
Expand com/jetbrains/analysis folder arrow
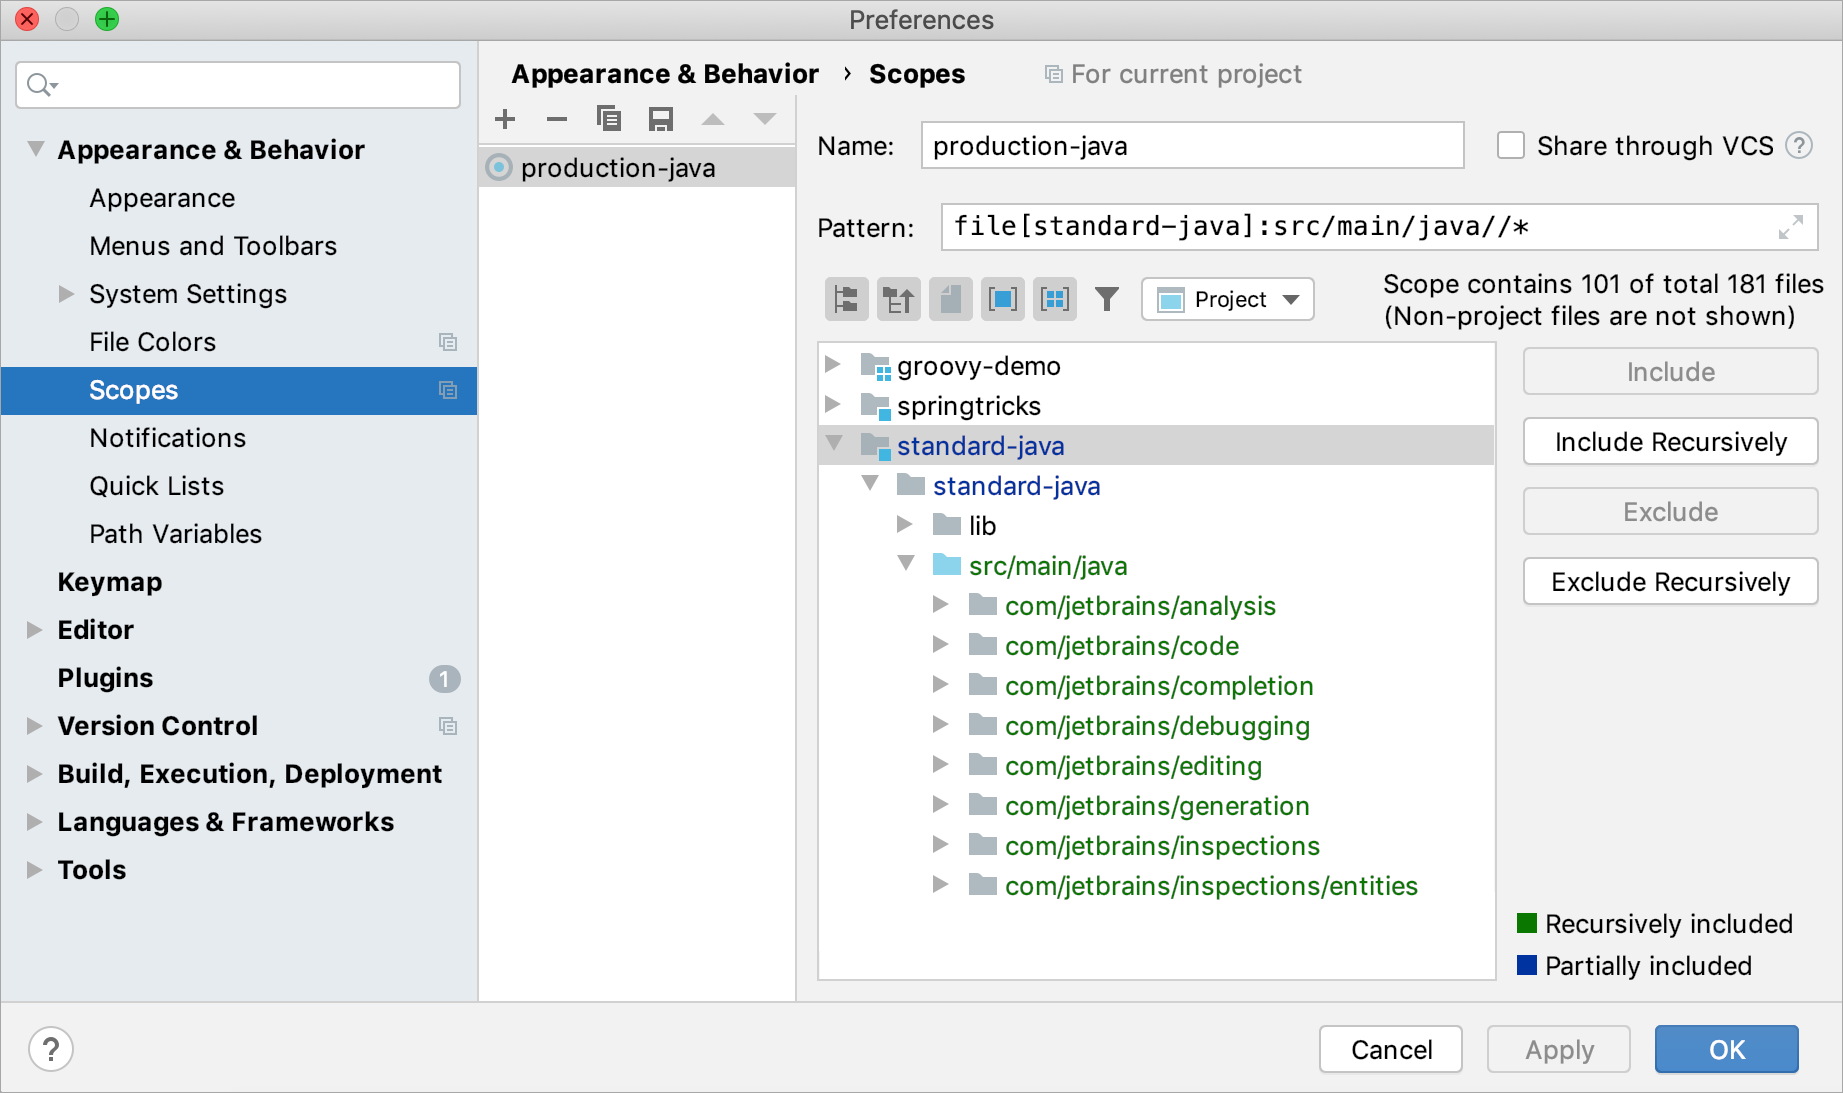(x=940, y=603)
